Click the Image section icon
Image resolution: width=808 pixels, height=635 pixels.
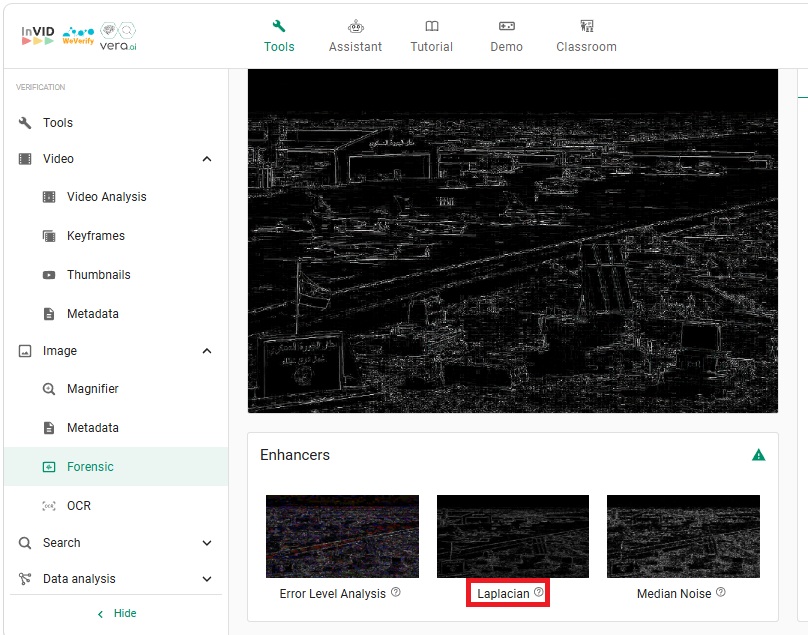coord(25,351)
